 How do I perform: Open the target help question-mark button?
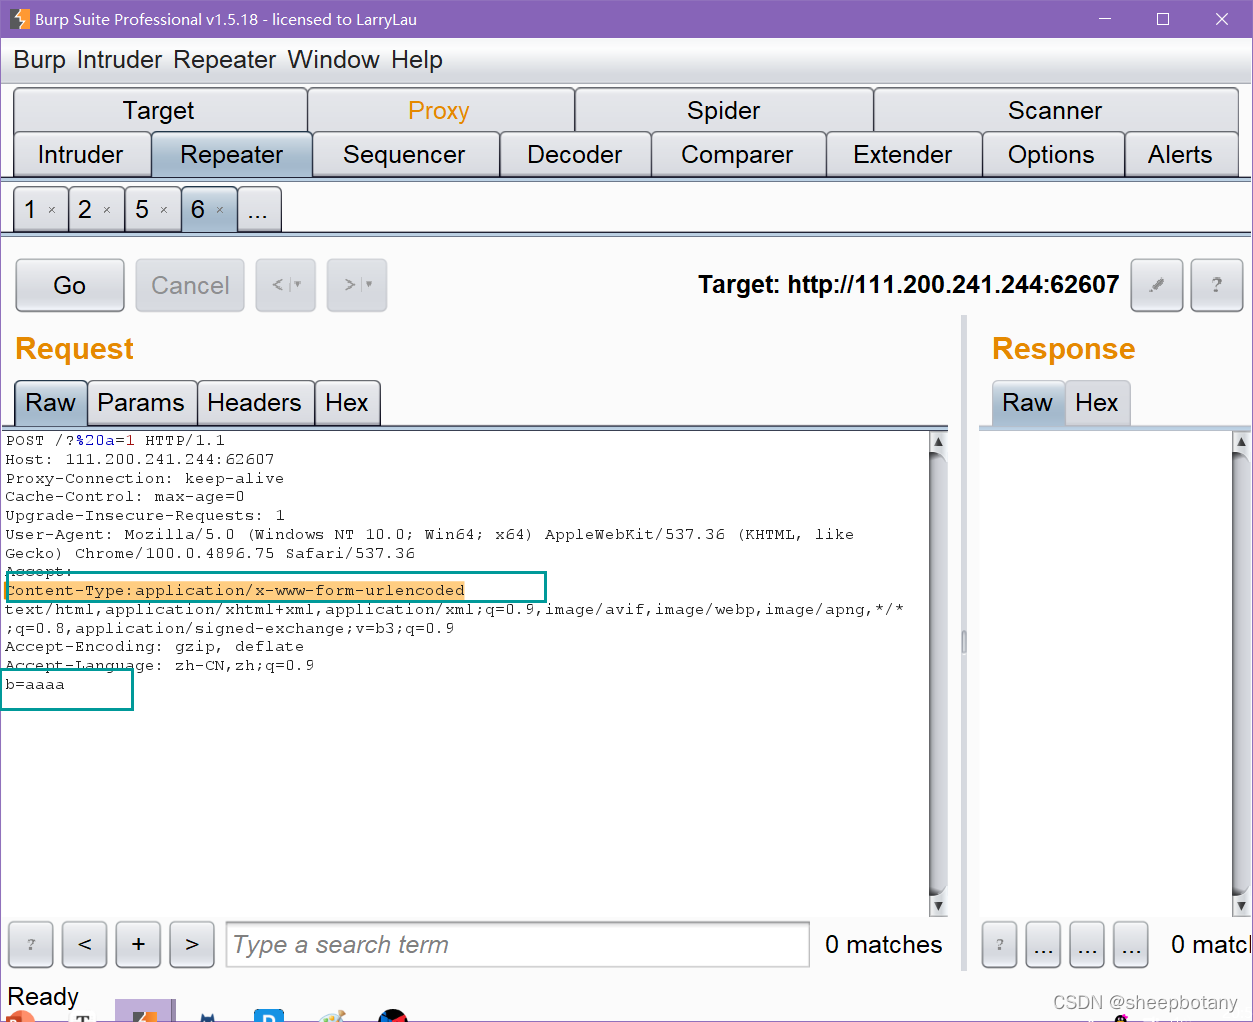(x=1217, y=285)
